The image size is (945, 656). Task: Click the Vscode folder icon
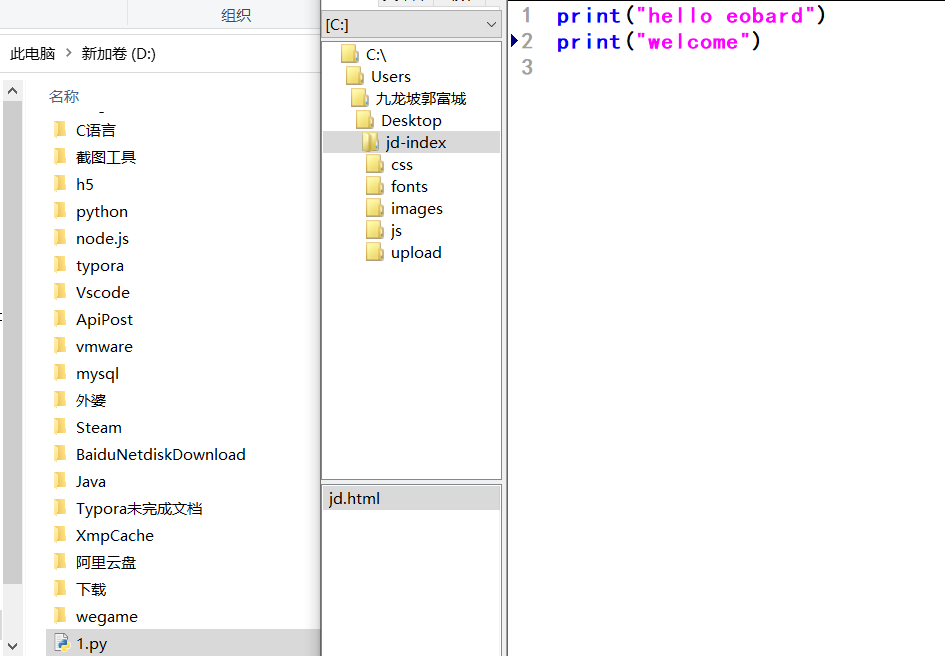[60, 292]
